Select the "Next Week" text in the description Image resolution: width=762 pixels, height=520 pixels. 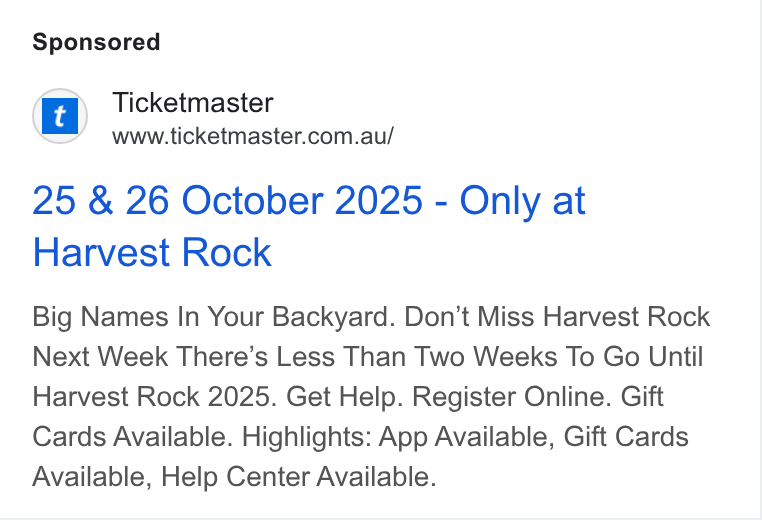coord(100,357)
